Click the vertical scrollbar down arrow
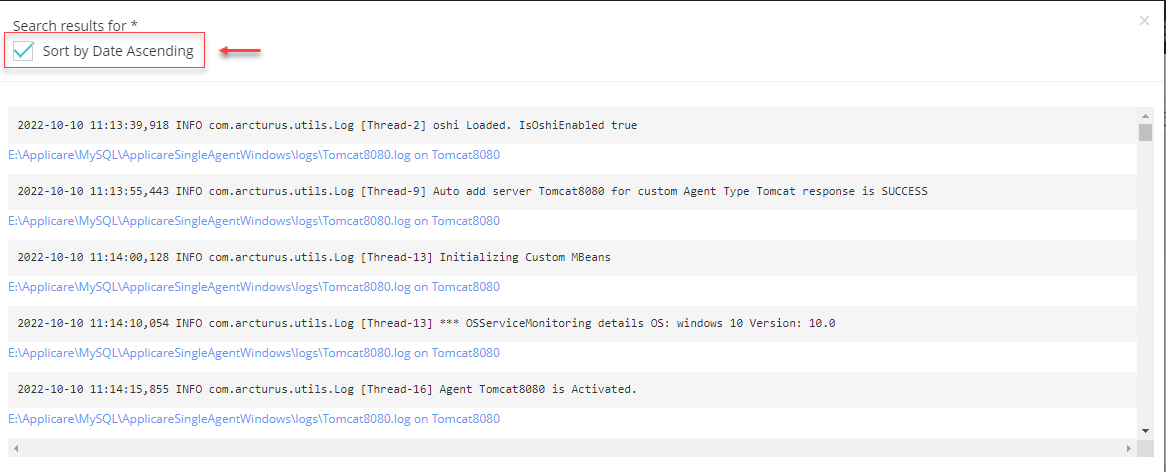This screenshot has width=1166, height=472. [x=1145, y=430]
